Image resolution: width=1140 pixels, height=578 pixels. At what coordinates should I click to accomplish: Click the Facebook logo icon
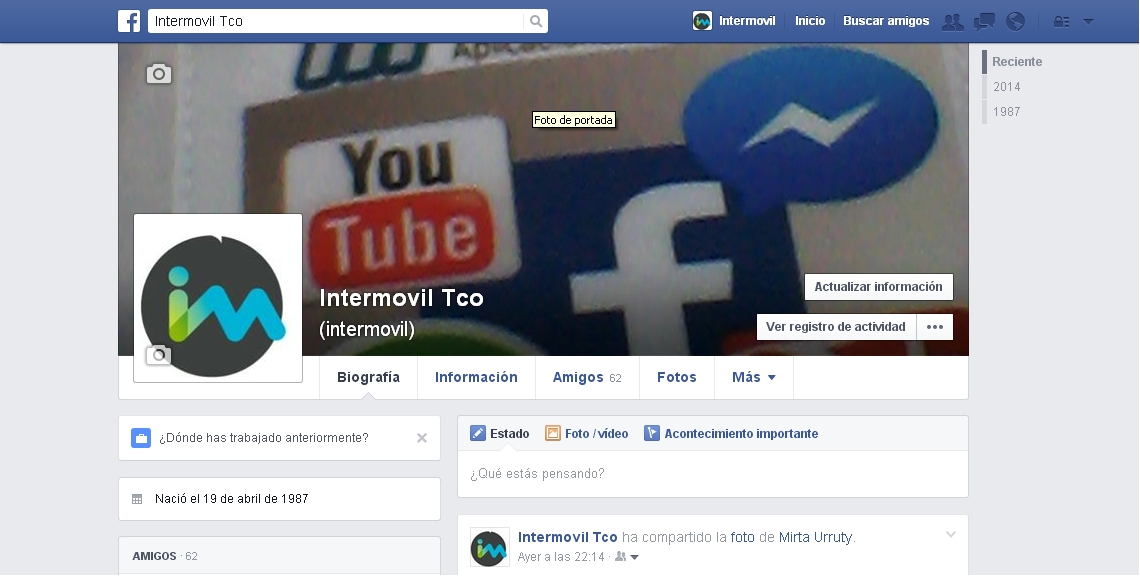pos(129,21)
